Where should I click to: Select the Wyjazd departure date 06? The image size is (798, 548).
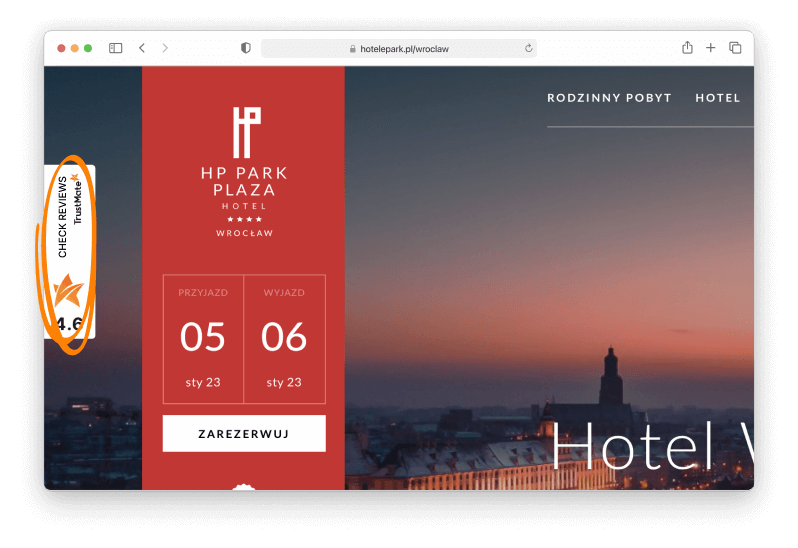(x=284, y=339)
